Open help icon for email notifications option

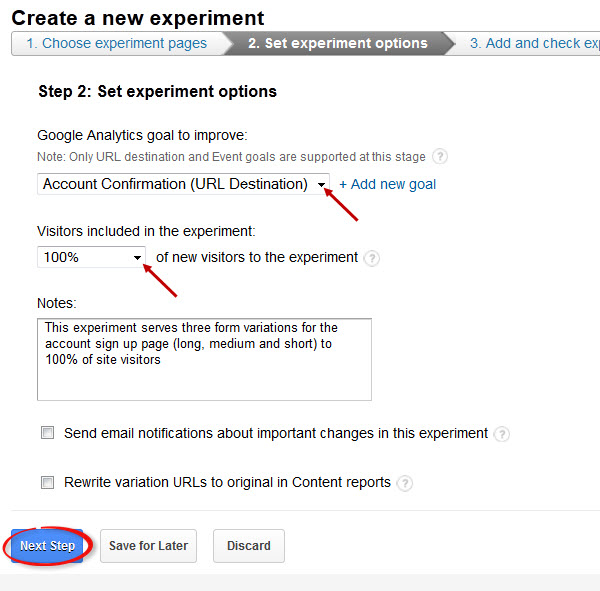501,434
